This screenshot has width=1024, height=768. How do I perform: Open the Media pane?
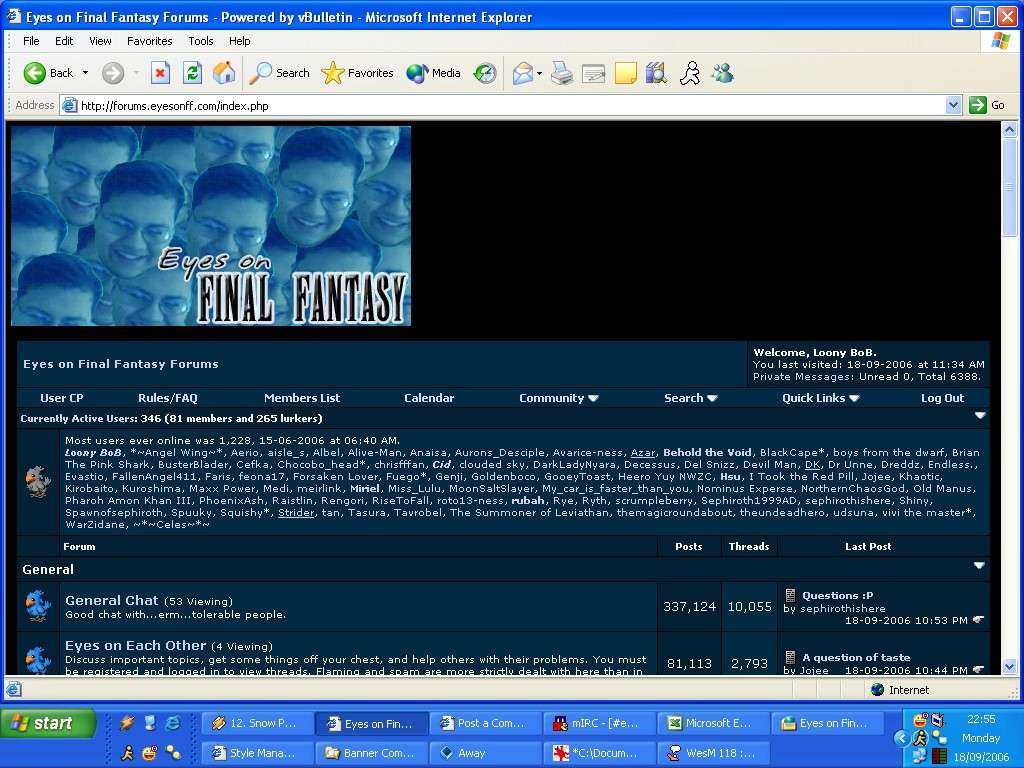coord(433,72)
